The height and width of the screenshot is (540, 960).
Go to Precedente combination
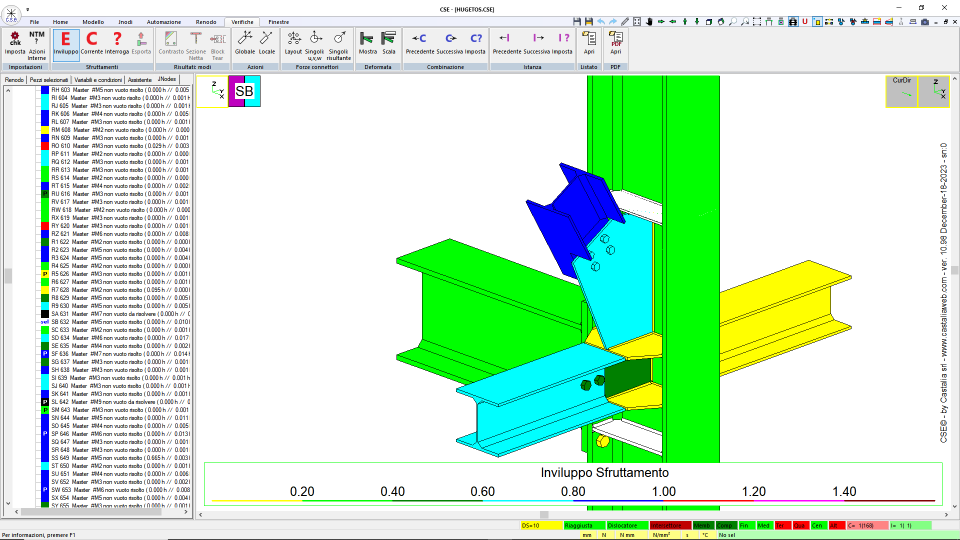click(420, 43)
